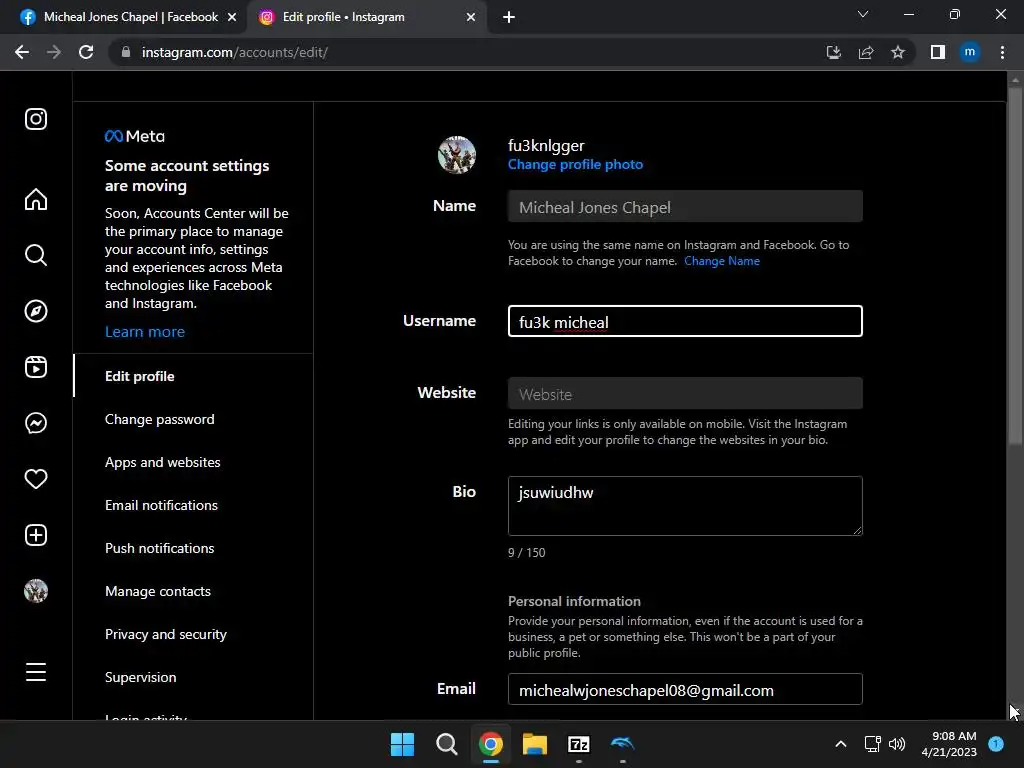
Task: Open File Explorer from taskbar
Action: click(x=534, y=744)
